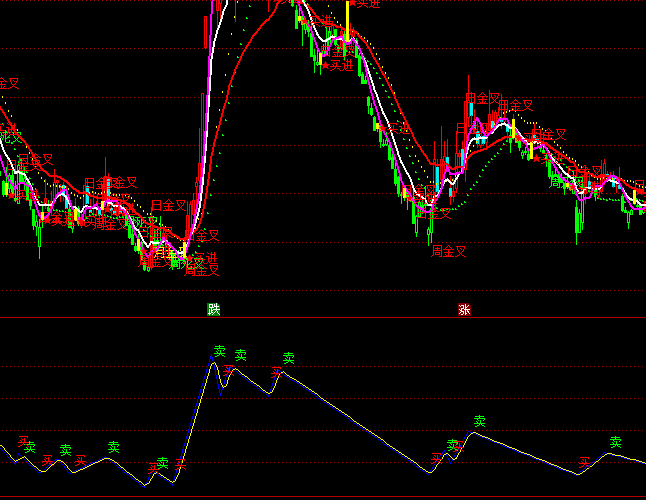Click the 周金叉 label below the candle low

click(449, 252)
